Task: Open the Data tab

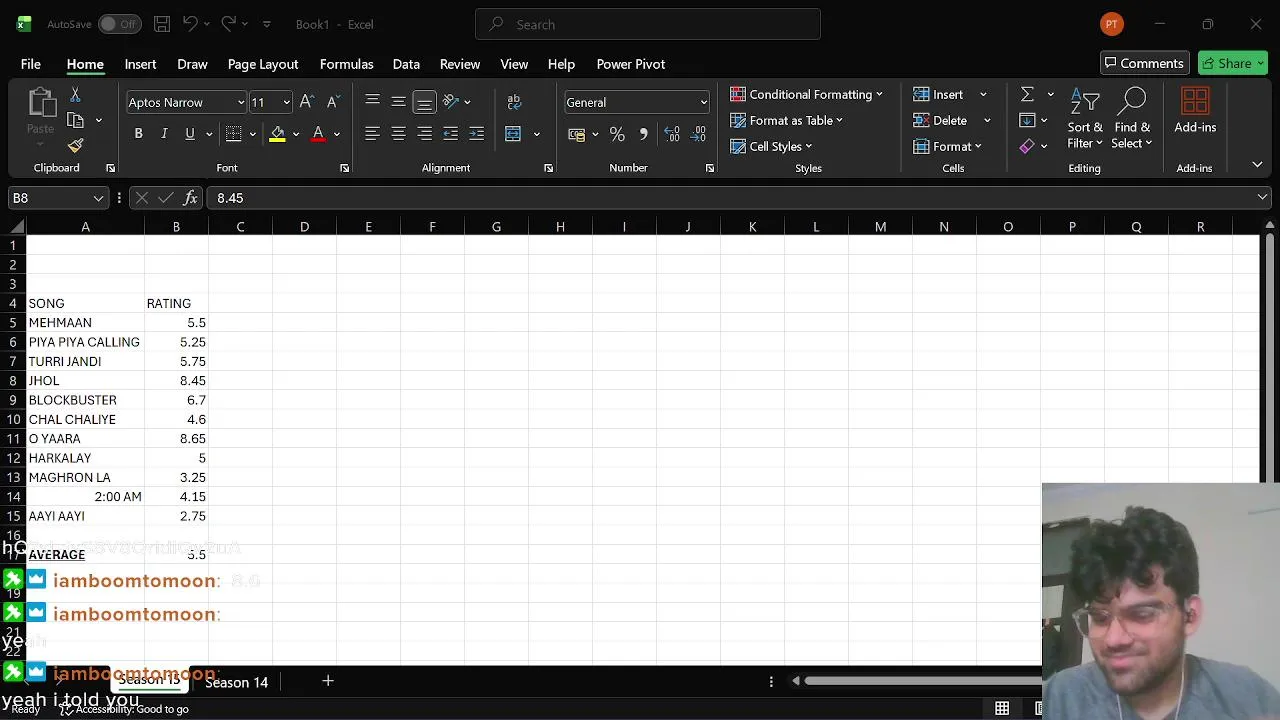Action: tap(406, 64)
